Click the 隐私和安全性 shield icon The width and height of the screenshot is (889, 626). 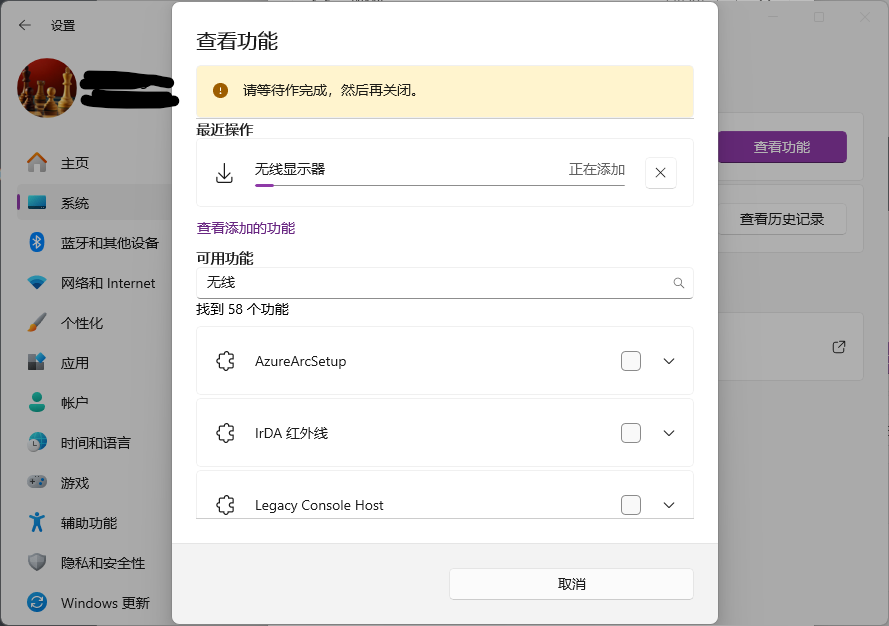click(37, 563)
